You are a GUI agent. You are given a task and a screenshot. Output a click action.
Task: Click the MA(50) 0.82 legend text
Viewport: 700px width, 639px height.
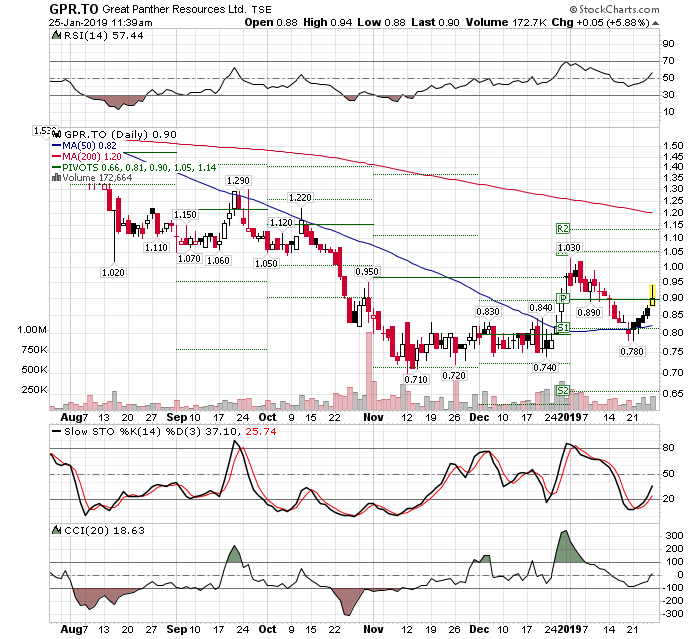89,146
